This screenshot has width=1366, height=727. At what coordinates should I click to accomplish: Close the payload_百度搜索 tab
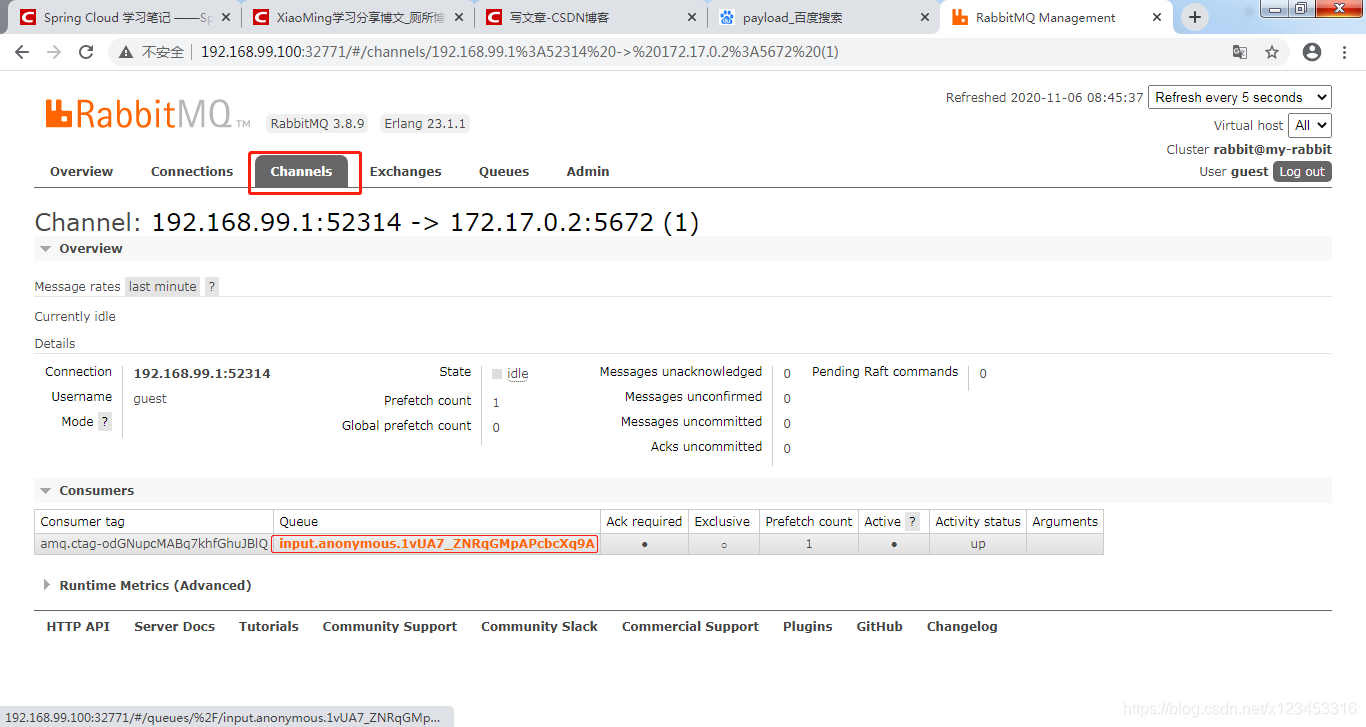[x=925, y=17]
